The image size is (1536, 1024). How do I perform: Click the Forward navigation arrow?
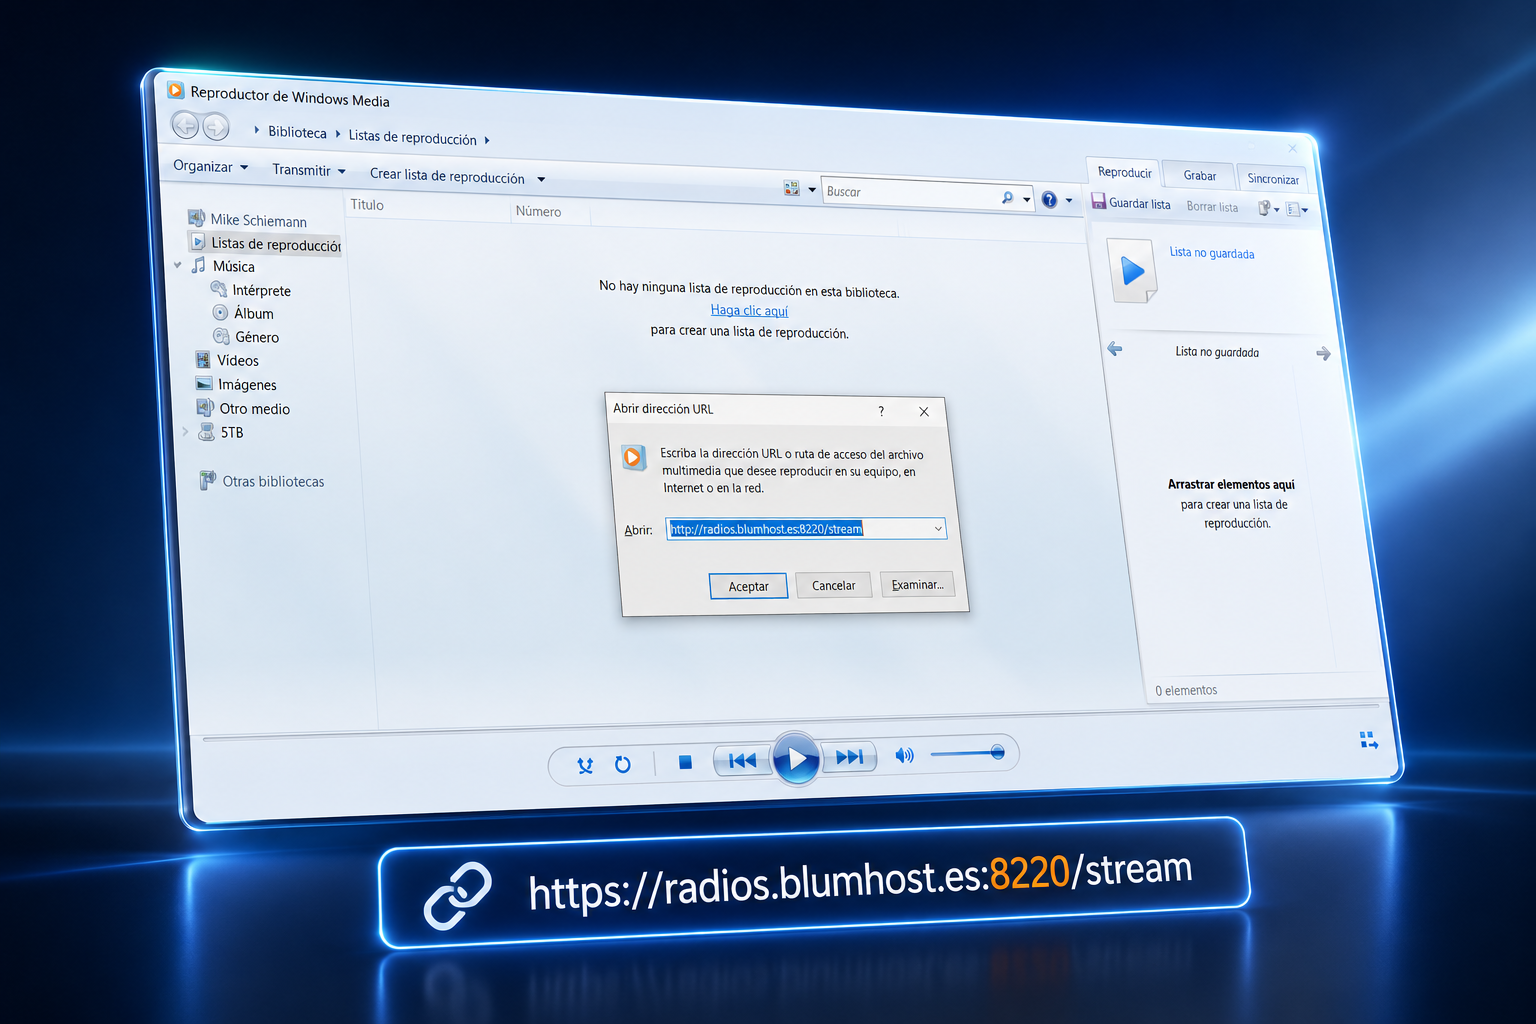215,127
